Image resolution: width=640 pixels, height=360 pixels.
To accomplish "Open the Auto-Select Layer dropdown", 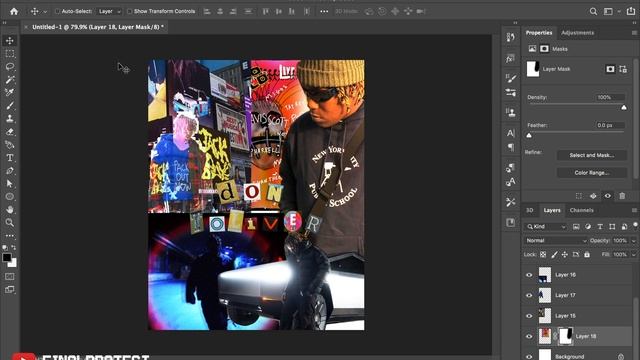I will point(109,11).
